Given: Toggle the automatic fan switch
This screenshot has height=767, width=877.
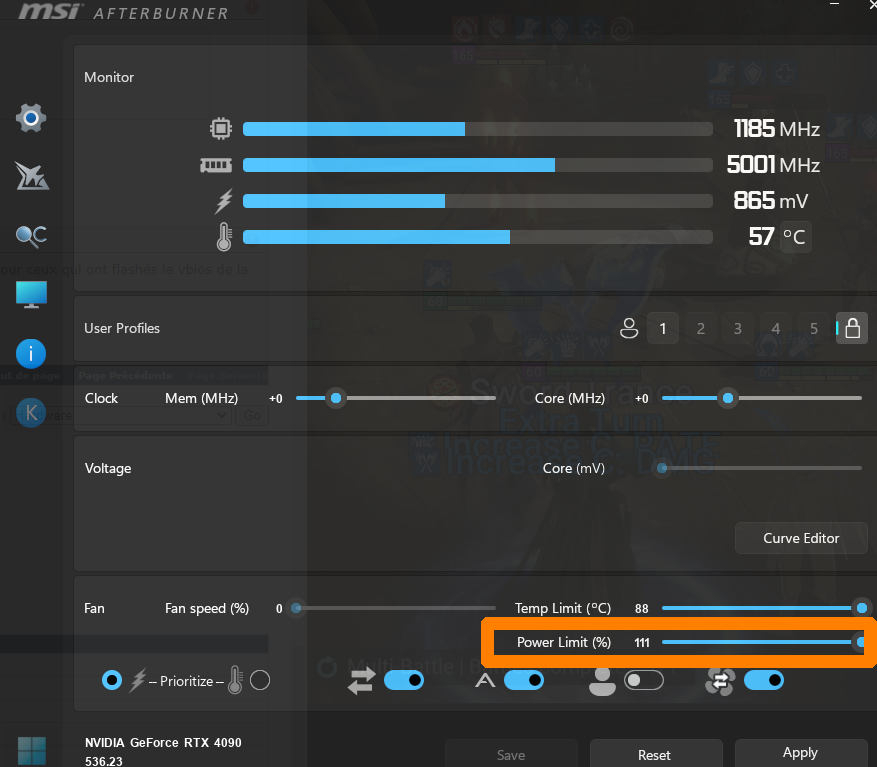Looking at the screenshot, I should (x=524, y=680).
